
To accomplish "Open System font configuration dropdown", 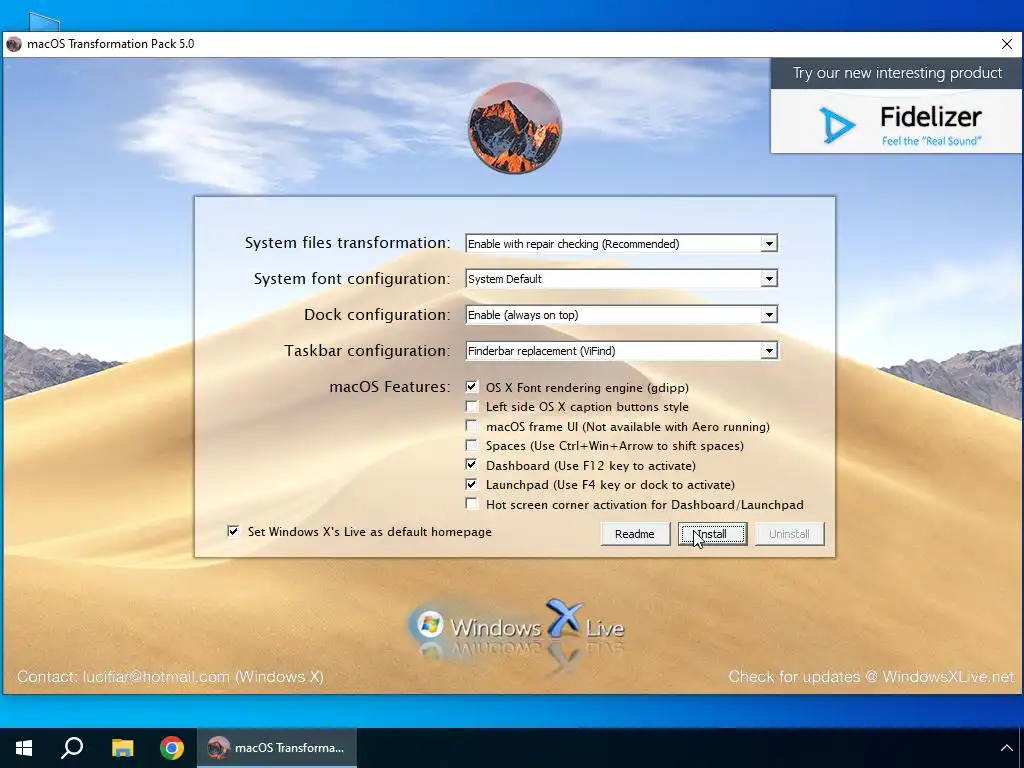I will click(x=621, y=279).
